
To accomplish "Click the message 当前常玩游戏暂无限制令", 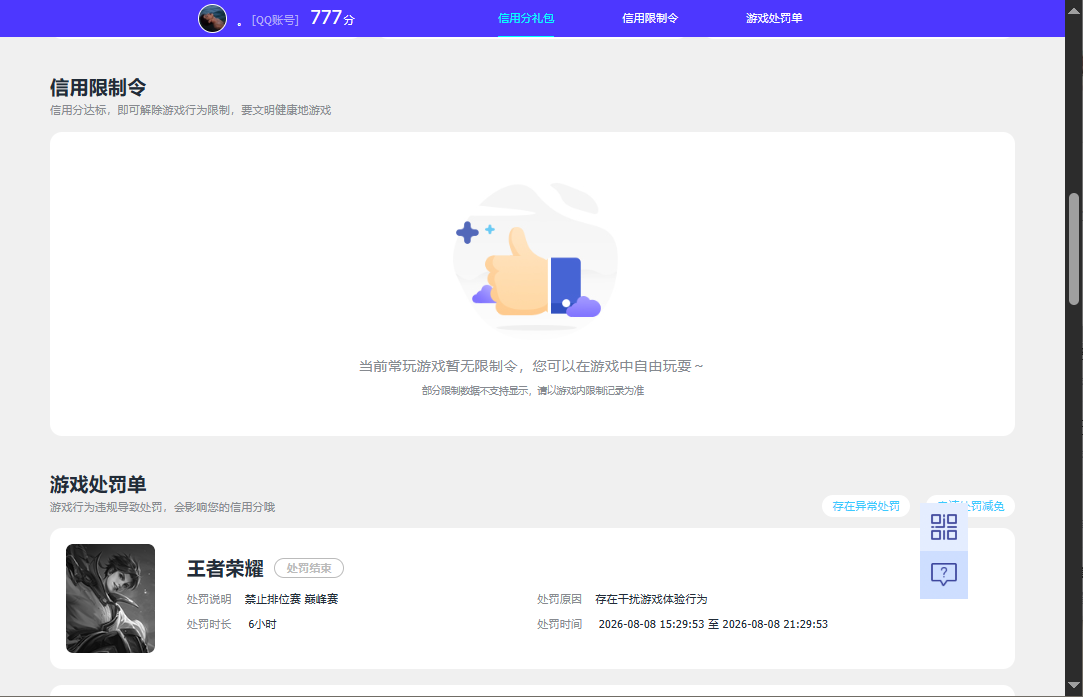I will pos(530,366).
